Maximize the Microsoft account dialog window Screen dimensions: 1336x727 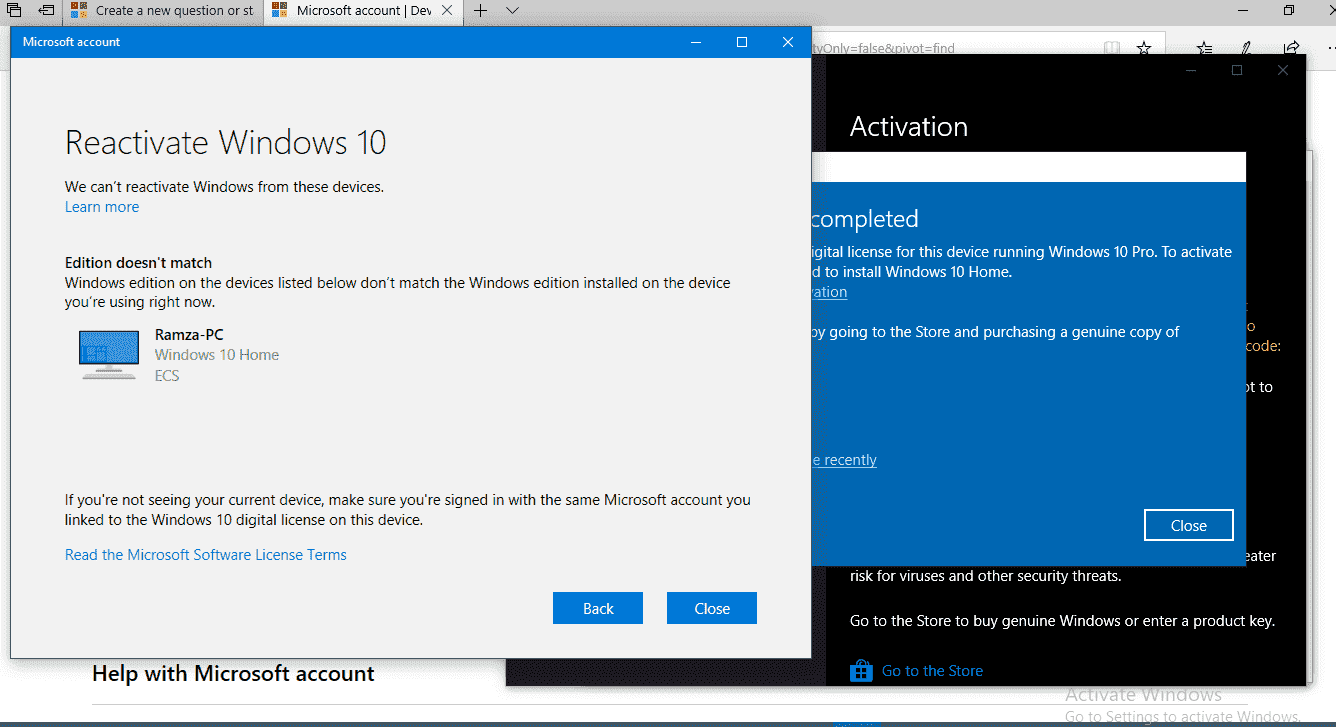[x=742, y=42]
